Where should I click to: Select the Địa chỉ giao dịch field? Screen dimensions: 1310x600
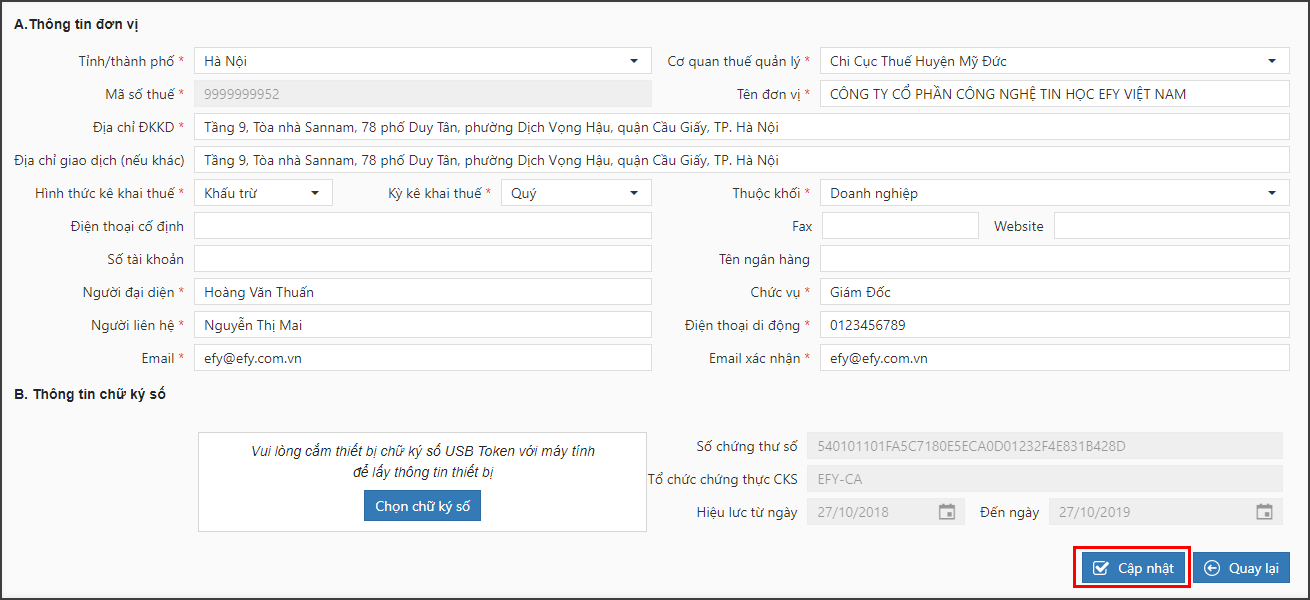pyautogui.click(x=741, y=160)
